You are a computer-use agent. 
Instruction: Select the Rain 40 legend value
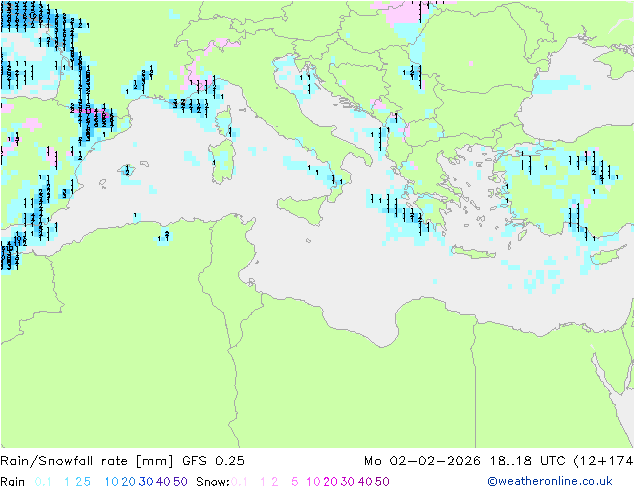coord(163,482)
